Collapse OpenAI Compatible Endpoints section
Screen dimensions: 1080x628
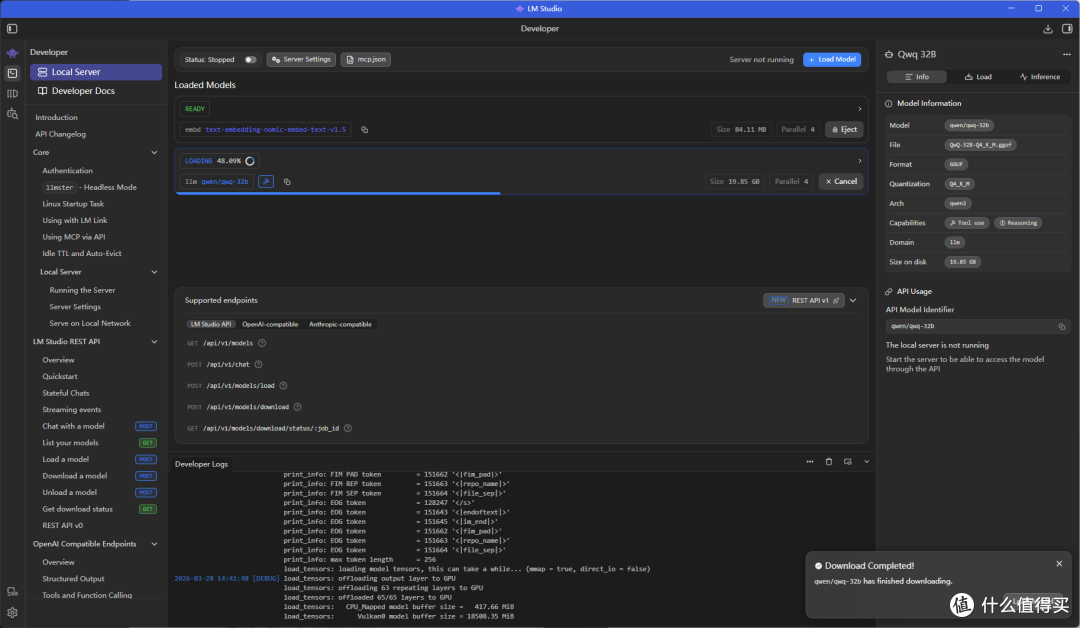coord(154,544)
